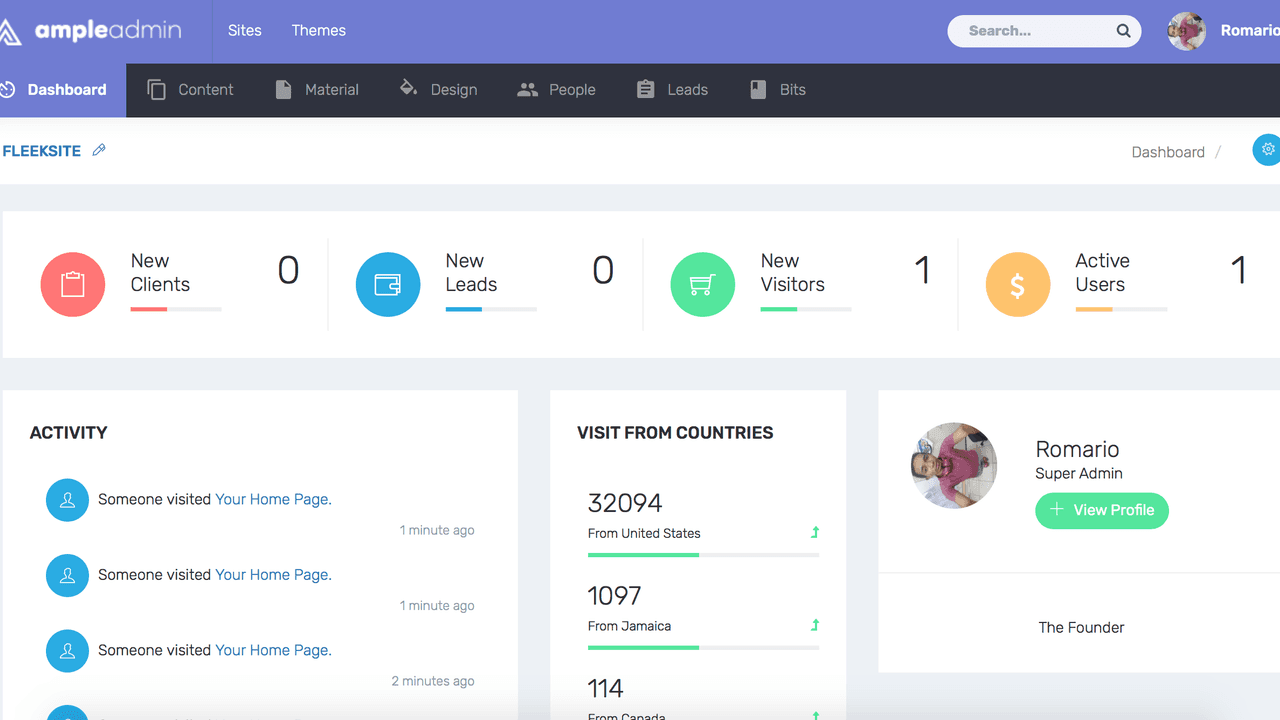Click the green up arrow for Jamaica

[x=815, y=626]
